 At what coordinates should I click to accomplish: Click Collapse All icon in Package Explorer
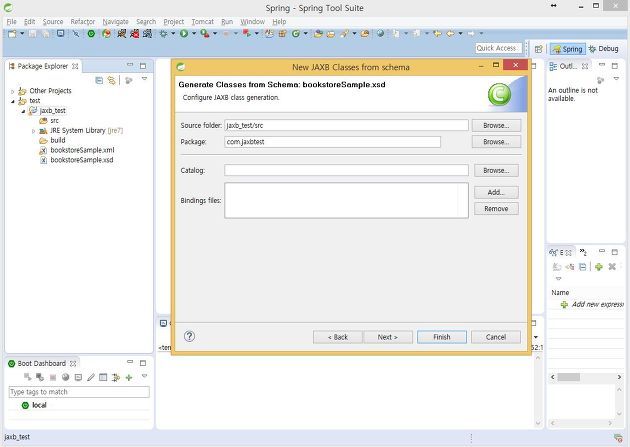pyautogui.click(x=99, y=80)
